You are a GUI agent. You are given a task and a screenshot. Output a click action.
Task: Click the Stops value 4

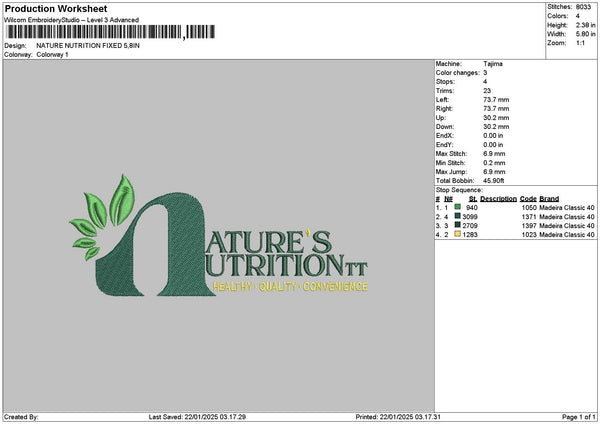coord(485,82)
